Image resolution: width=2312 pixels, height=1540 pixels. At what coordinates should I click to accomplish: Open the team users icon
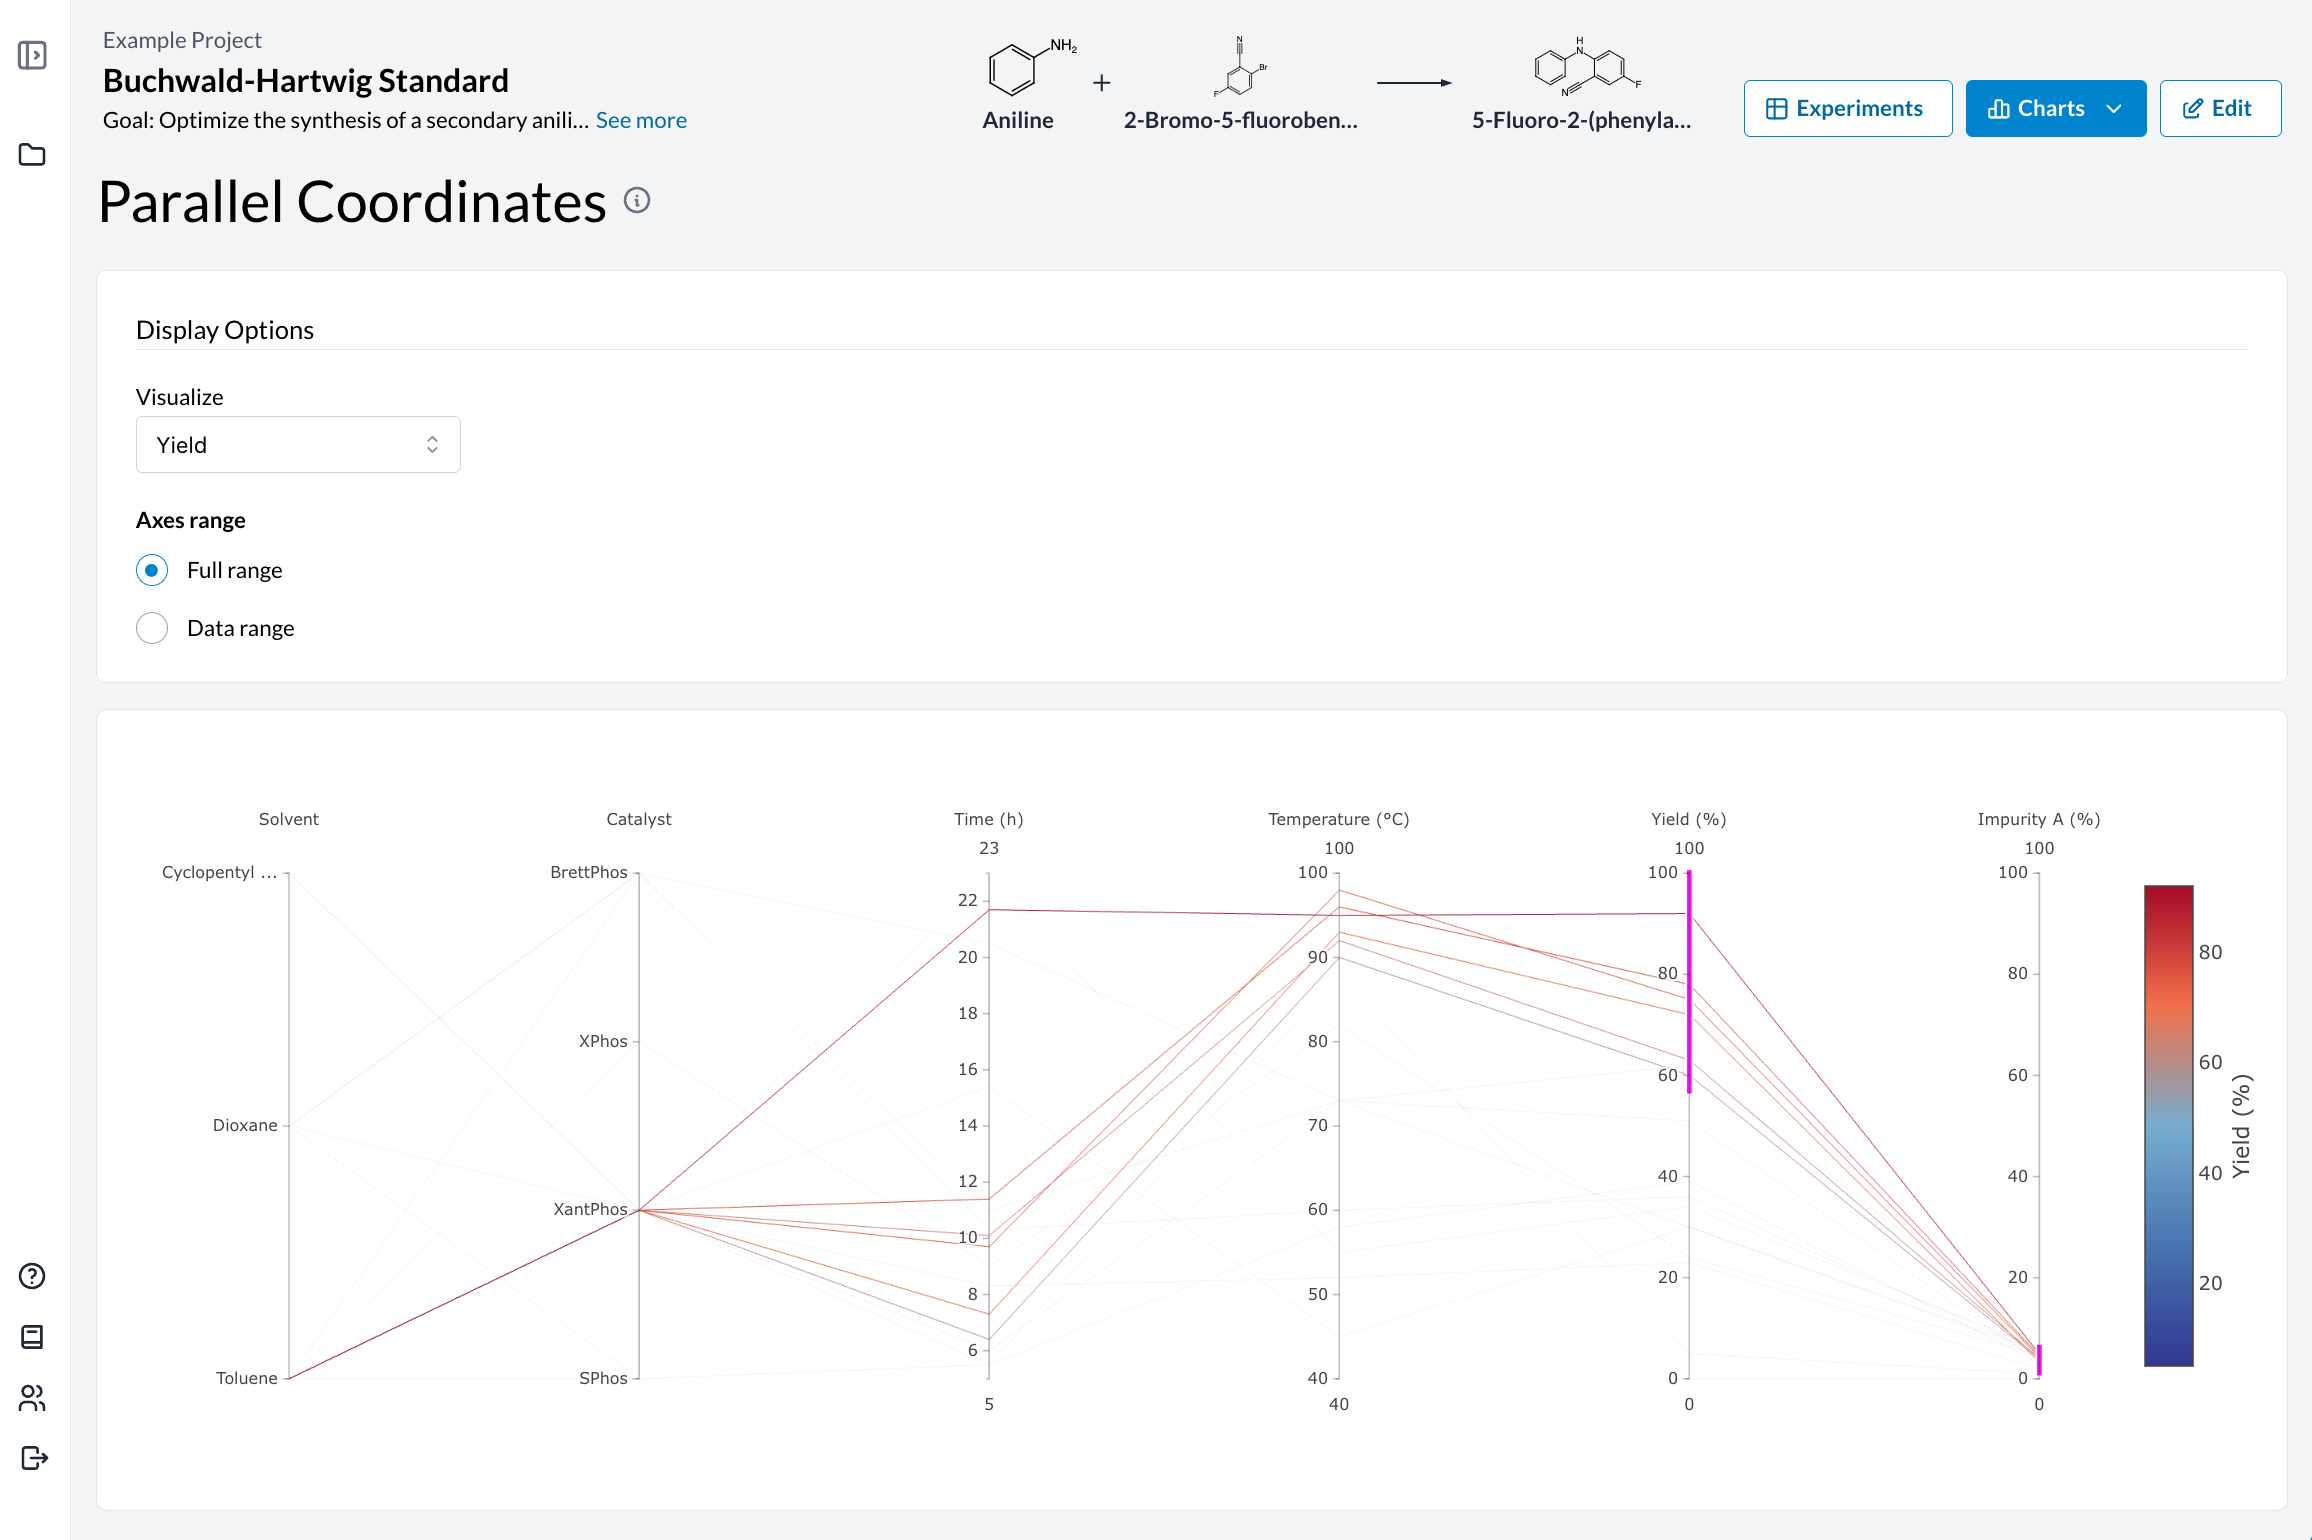click(x=32, y=1398)
